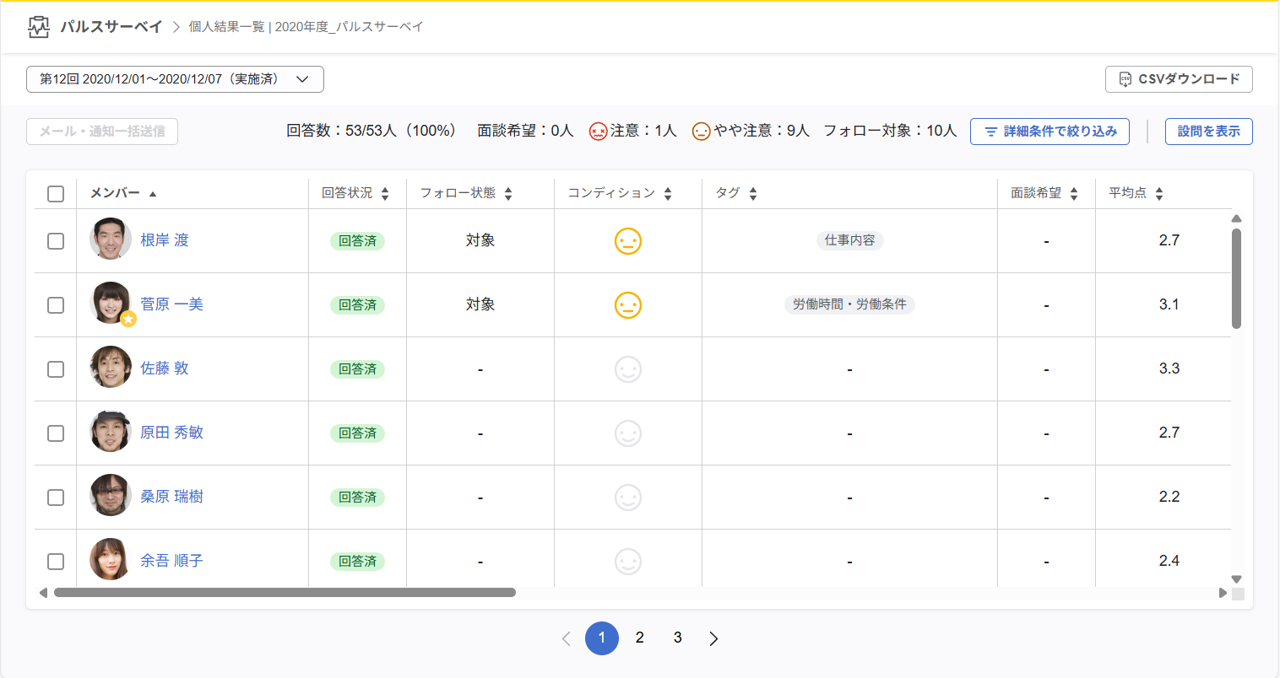Click the Pulse Survey logo icon
Screen dimensions: 1280x678
38,27
